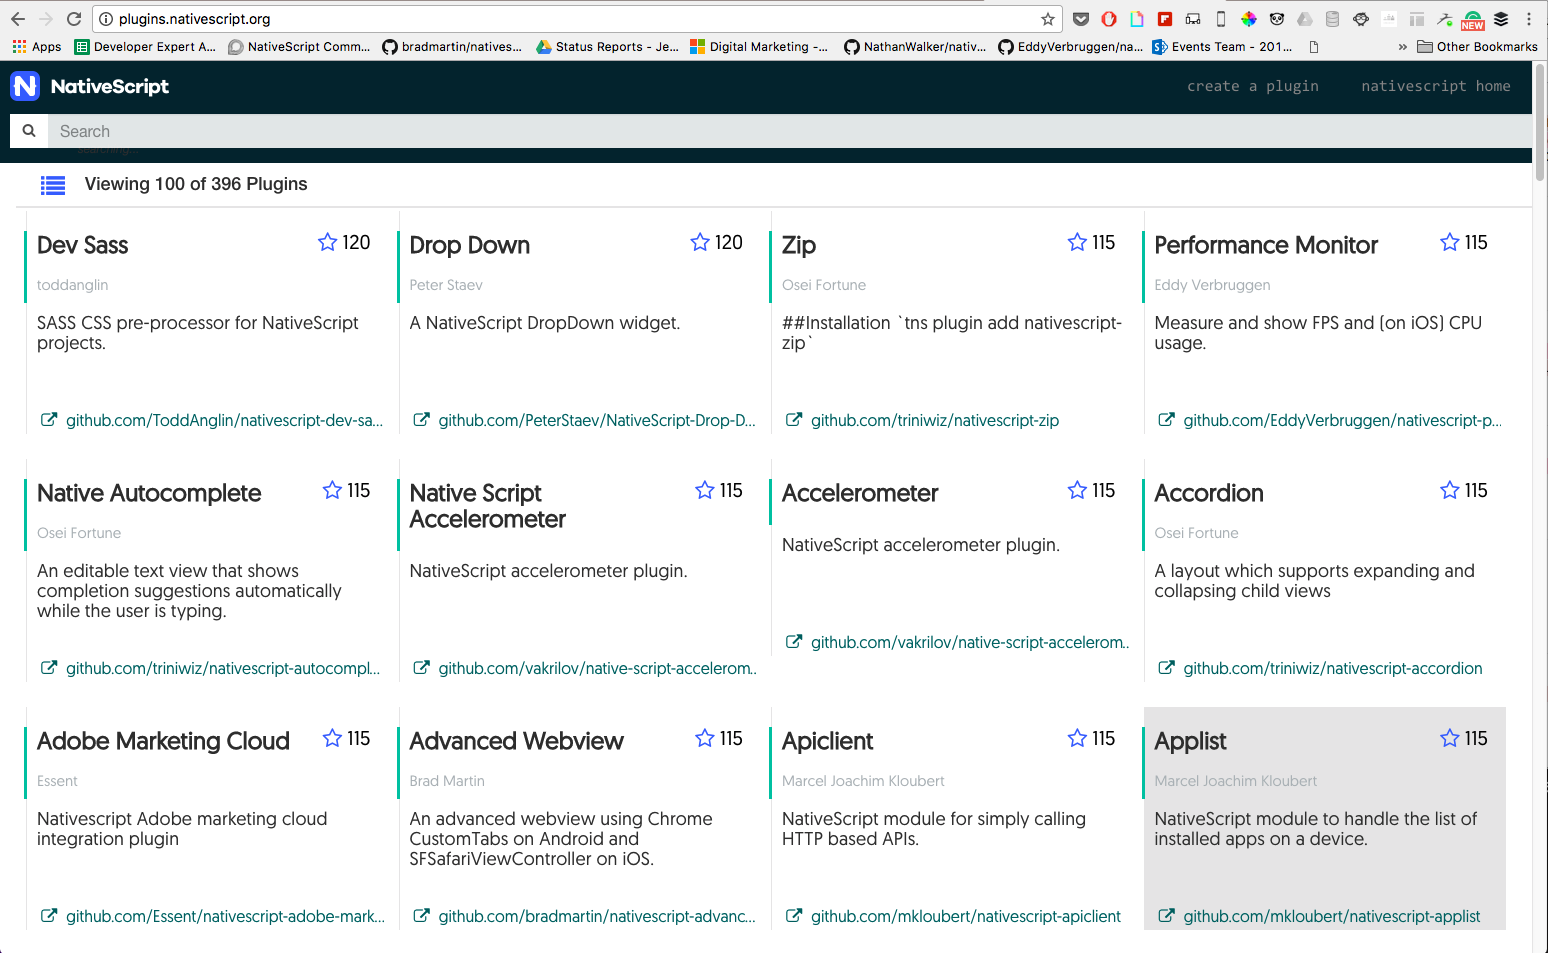This screenshot has width=1548, height=953.
Task: Click the database cylinder extension icon
Action: click(x=1333, y=19)
